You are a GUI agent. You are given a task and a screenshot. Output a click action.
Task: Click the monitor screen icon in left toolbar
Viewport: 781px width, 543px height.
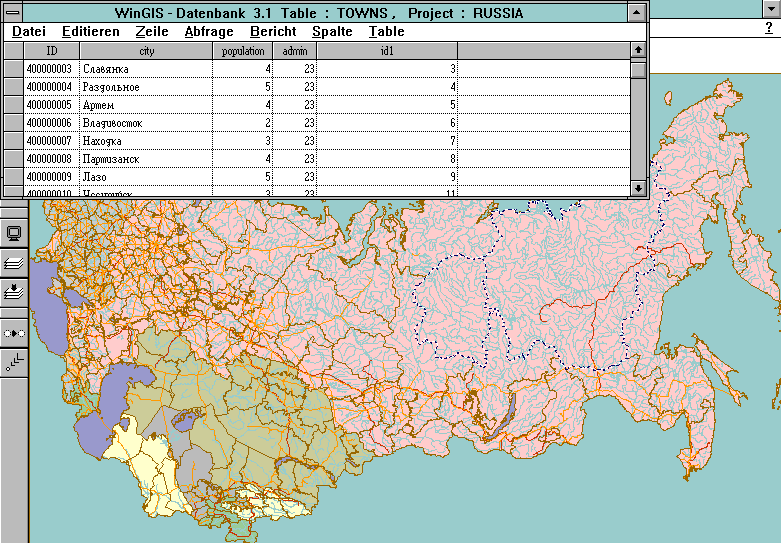pyautogui.click(x=13, y=233)
